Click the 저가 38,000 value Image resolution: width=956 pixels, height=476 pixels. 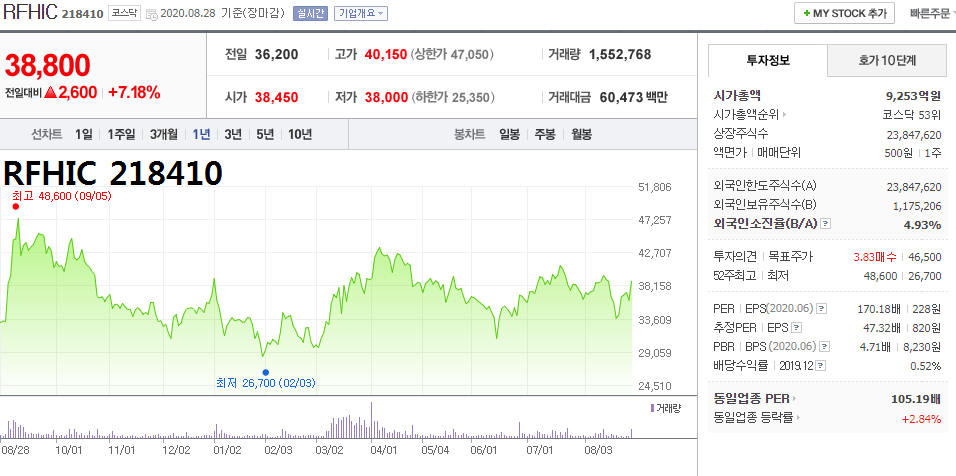tap(386, 97)
